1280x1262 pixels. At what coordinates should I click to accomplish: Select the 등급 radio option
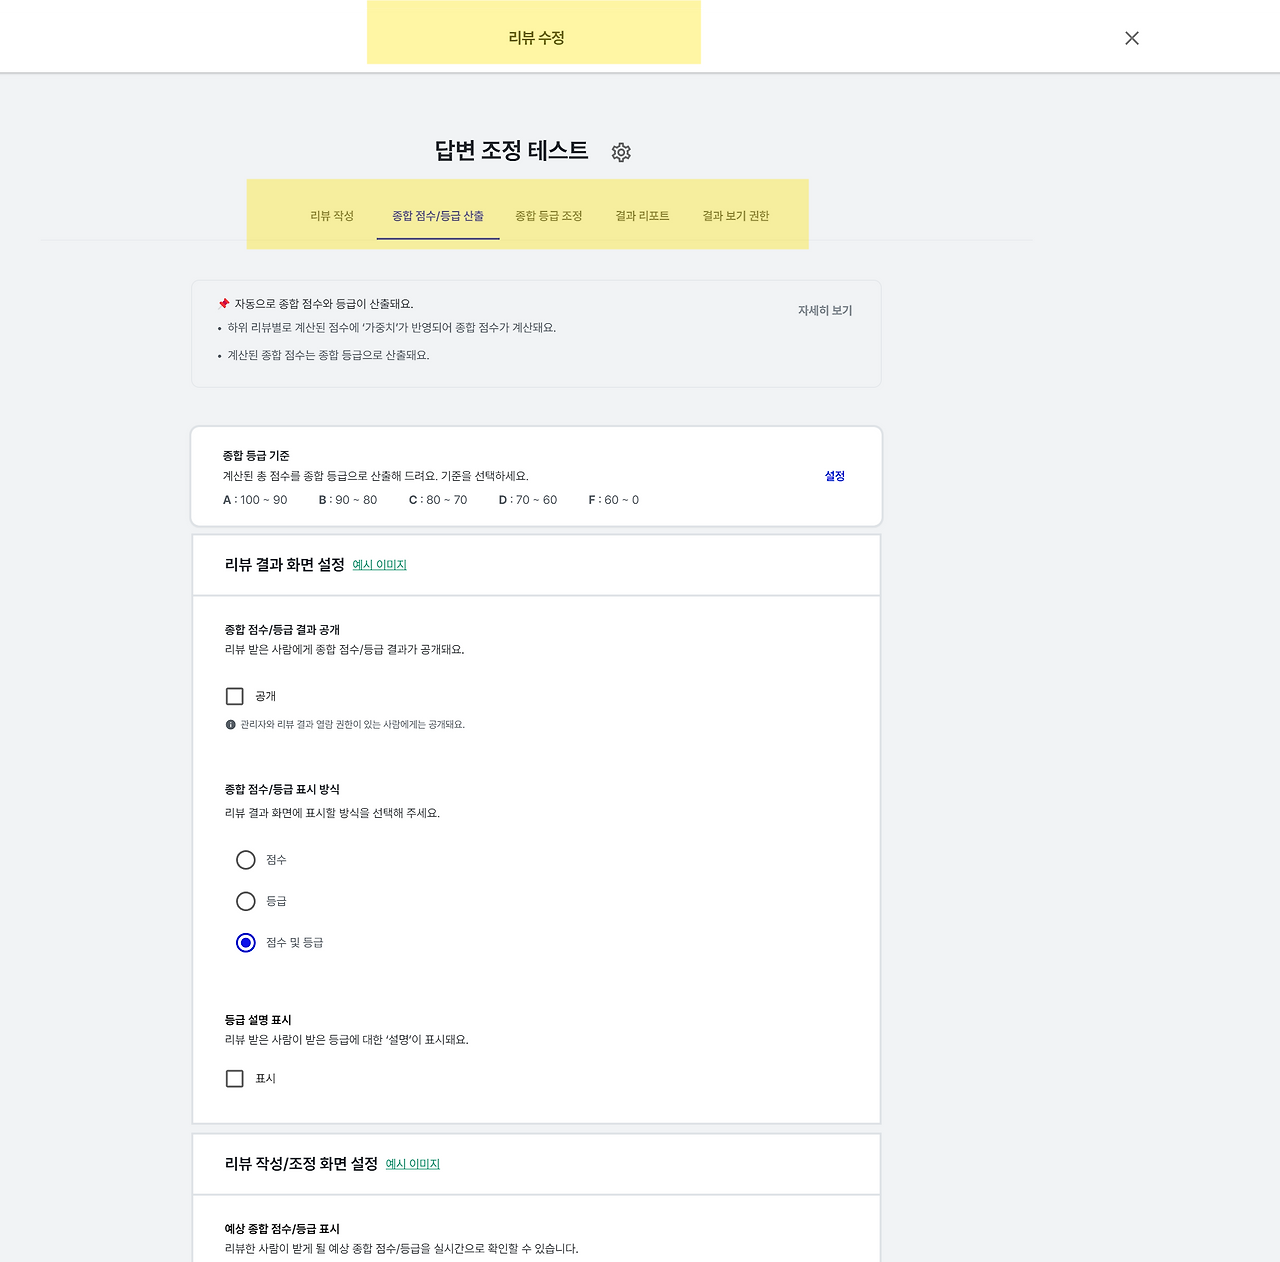tap(246, 901)
